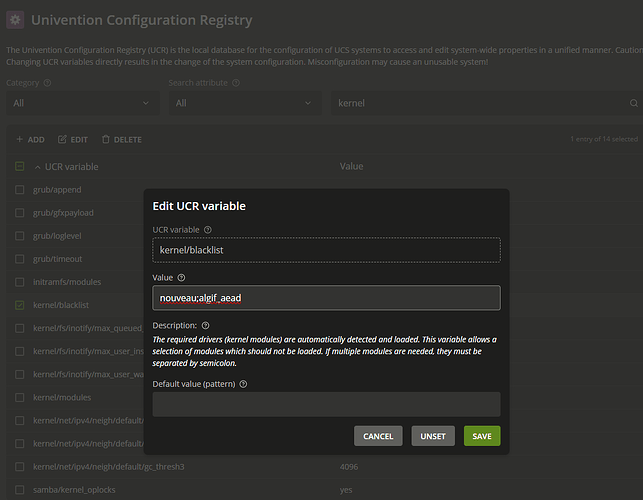Open the Category help icon

coord(47,83)
